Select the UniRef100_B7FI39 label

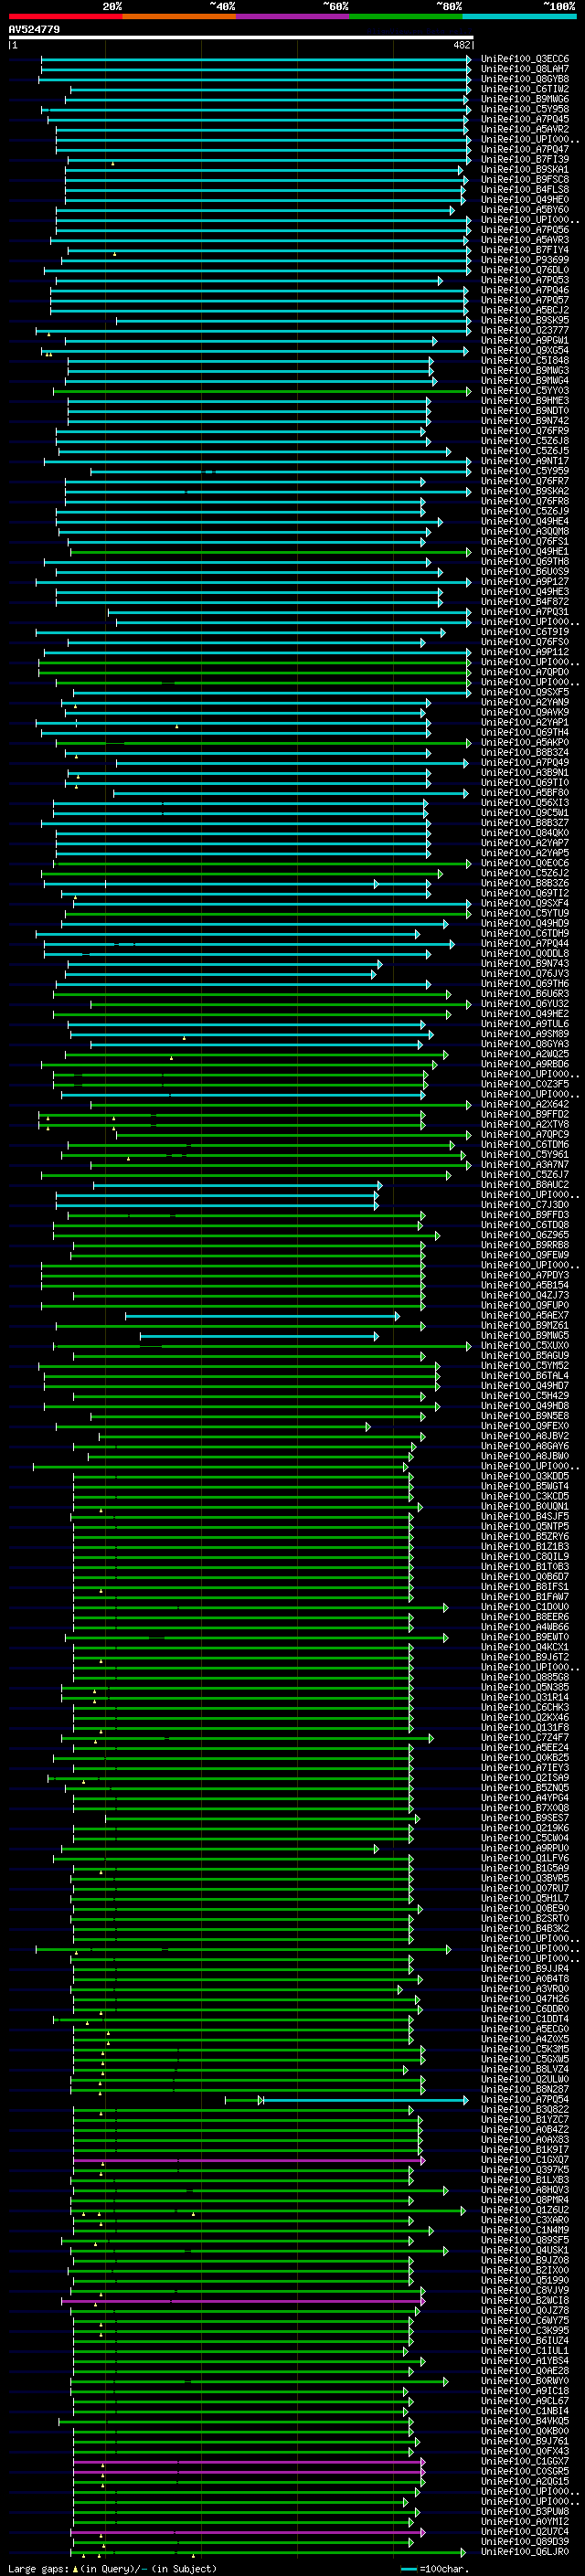coord(525,159)
